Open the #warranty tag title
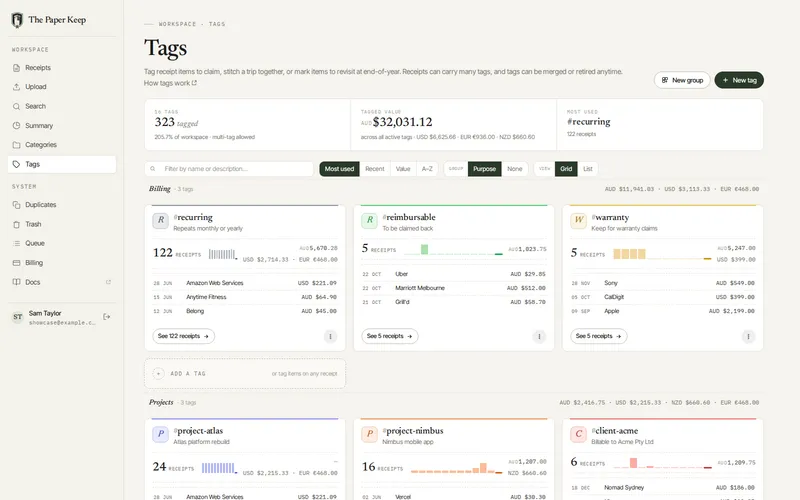Image resolution: width=800 pixels, height=500 pixels. pos(610,217)
